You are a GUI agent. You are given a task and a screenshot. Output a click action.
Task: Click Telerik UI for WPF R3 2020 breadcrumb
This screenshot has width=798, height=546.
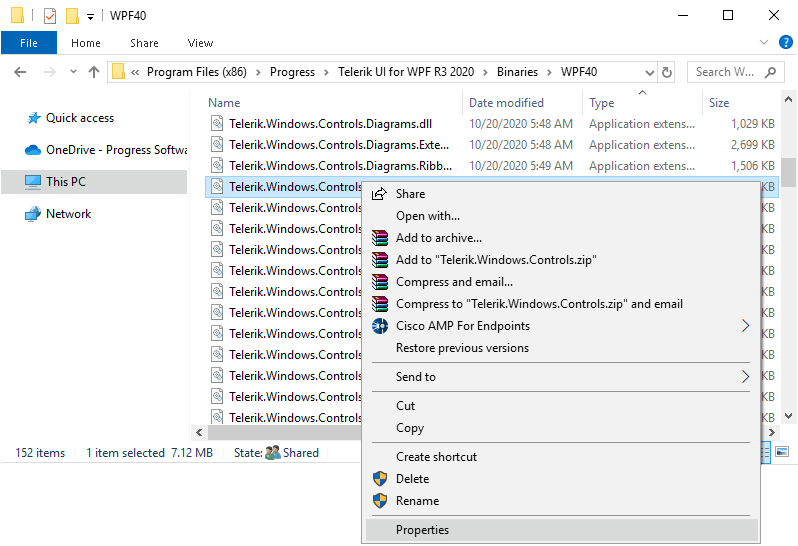pos(406,72)
